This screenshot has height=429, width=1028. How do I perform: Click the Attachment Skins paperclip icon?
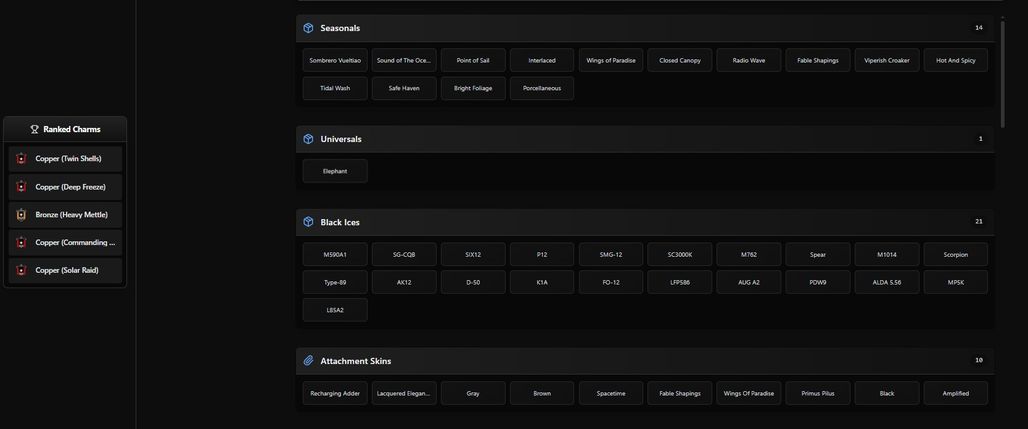pyautogui.click(x=308, y=361)
